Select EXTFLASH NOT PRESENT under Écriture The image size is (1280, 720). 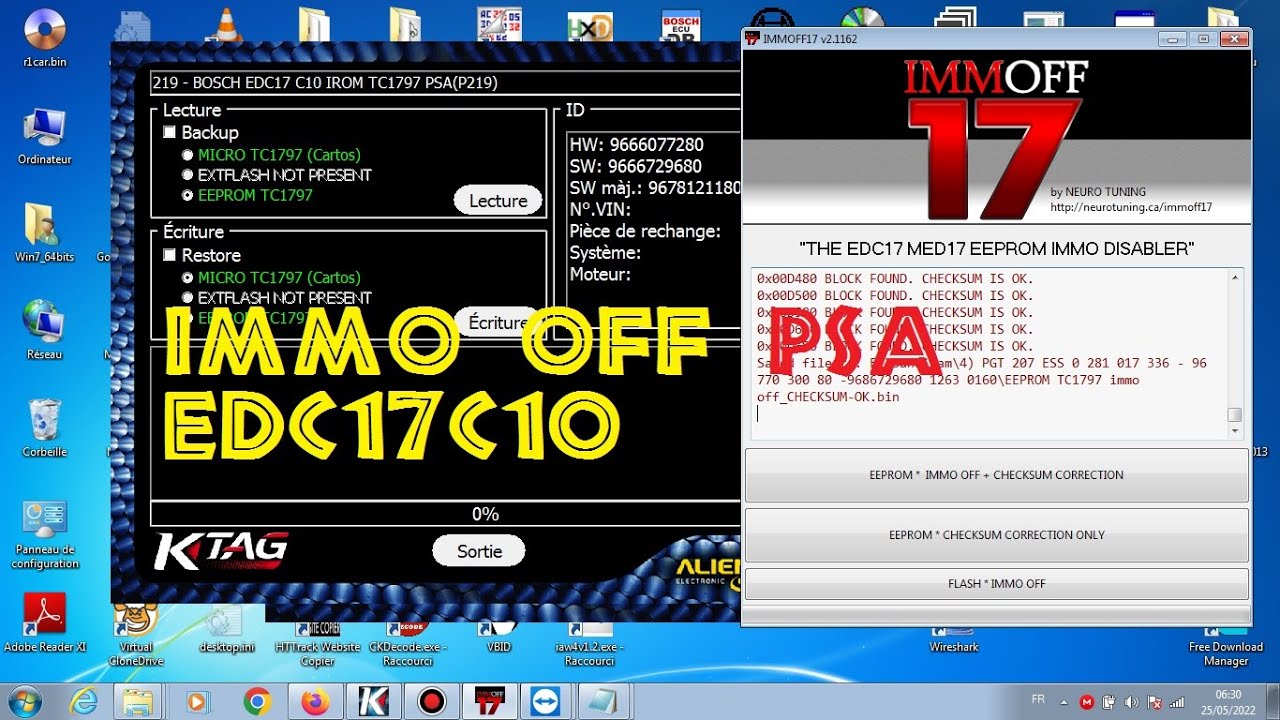(x=187, y=298)
